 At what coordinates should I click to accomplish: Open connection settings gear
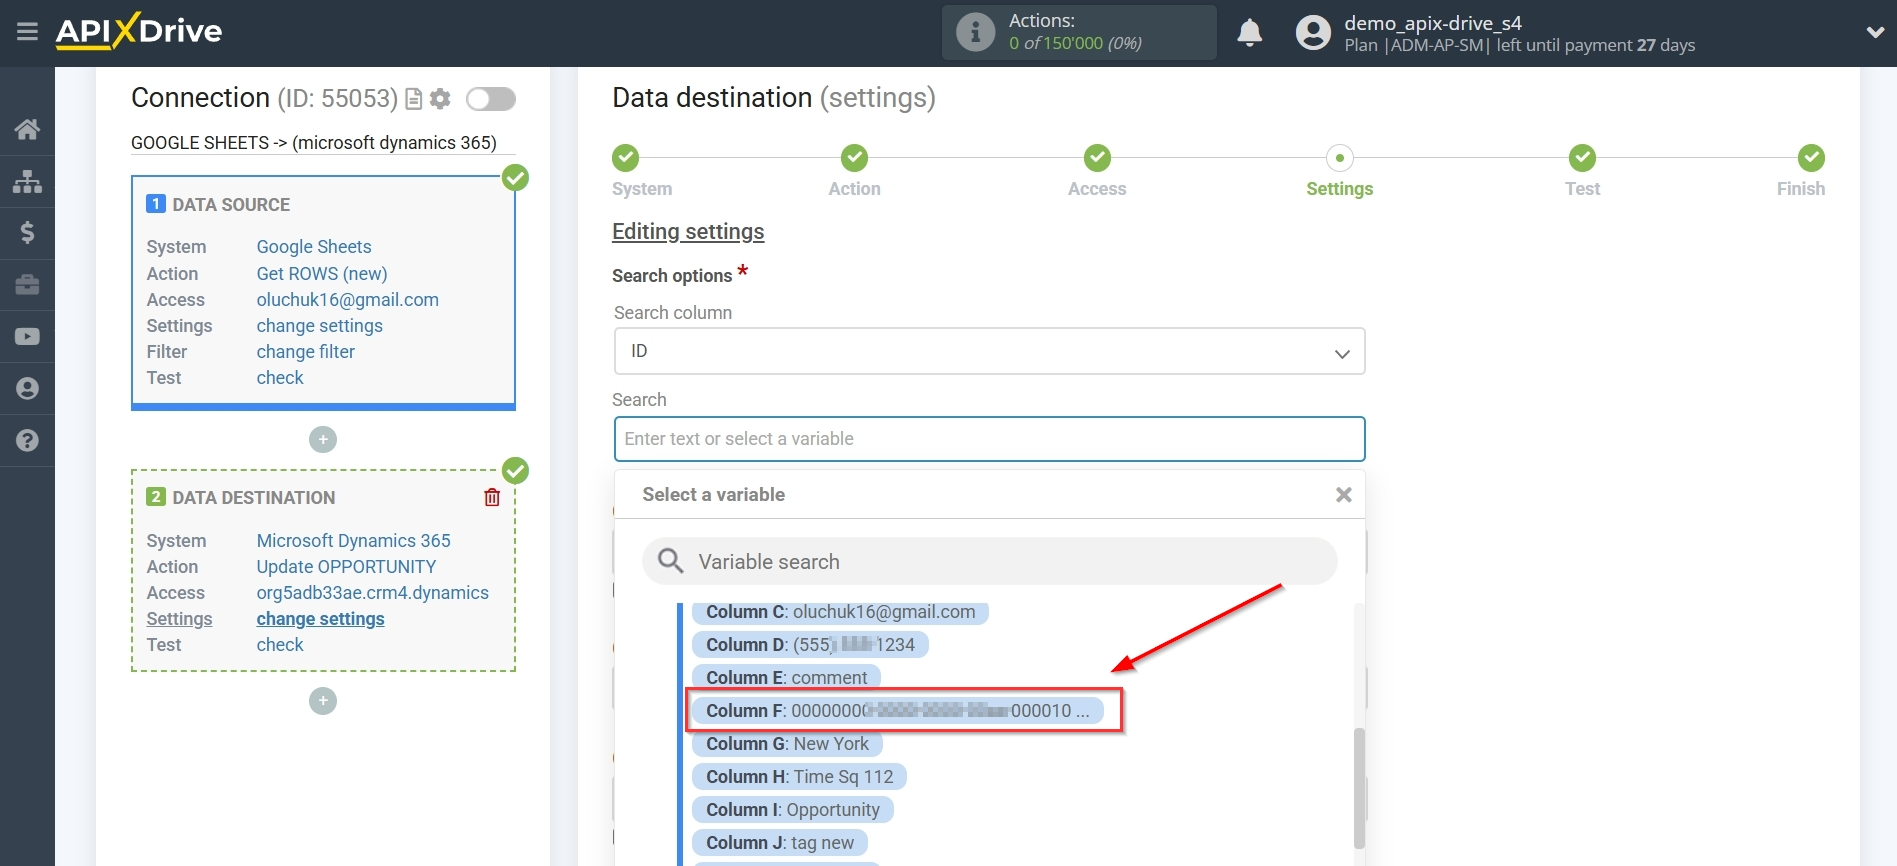coord(440,99)
